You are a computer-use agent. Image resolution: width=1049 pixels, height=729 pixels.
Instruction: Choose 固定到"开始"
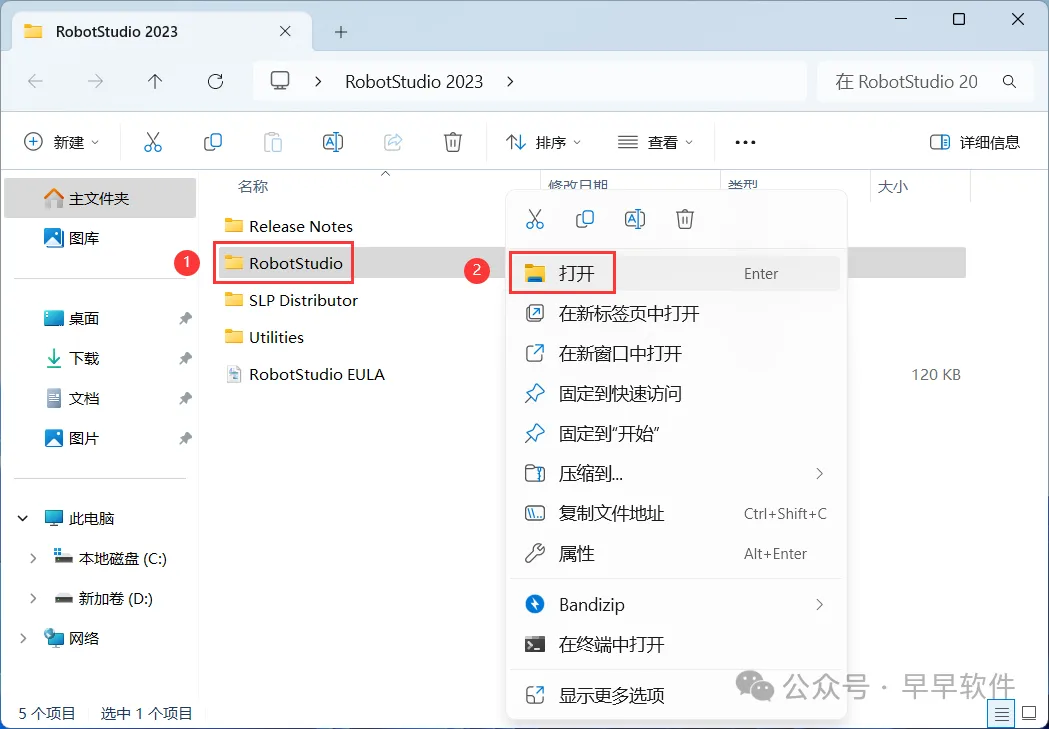674,434
